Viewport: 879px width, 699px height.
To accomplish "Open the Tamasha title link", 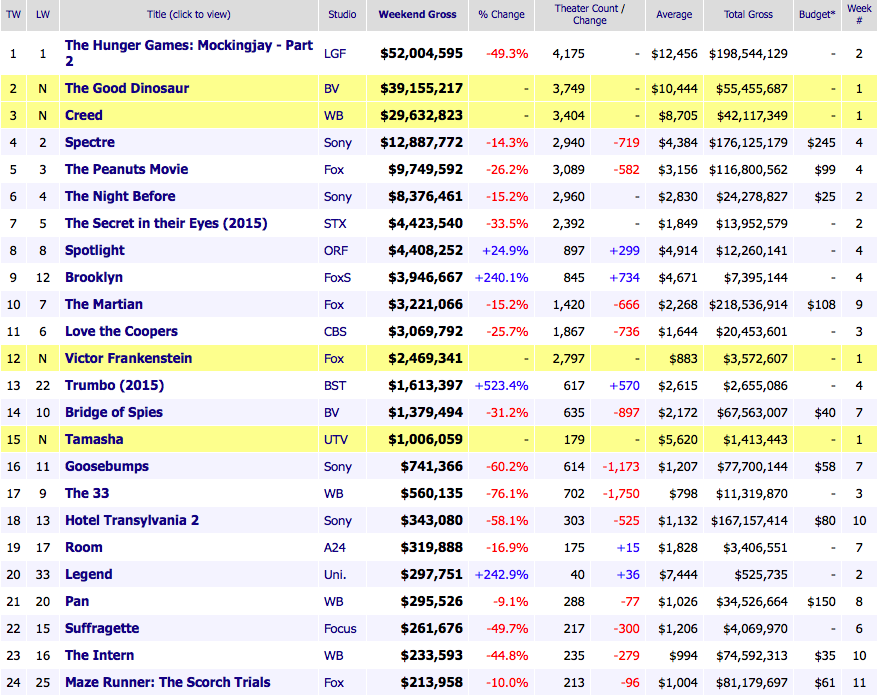I will coord(94,439).
